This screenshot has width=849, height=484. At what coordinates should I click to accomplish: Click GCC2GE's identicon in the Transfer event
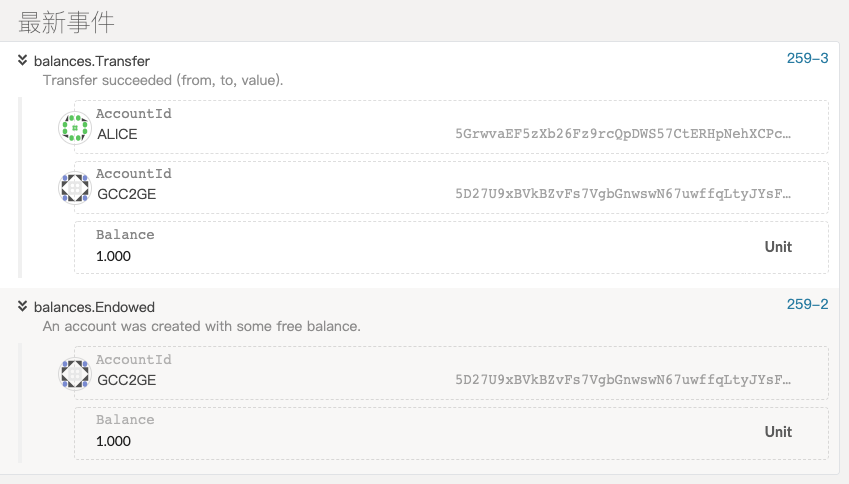(75, 188)
